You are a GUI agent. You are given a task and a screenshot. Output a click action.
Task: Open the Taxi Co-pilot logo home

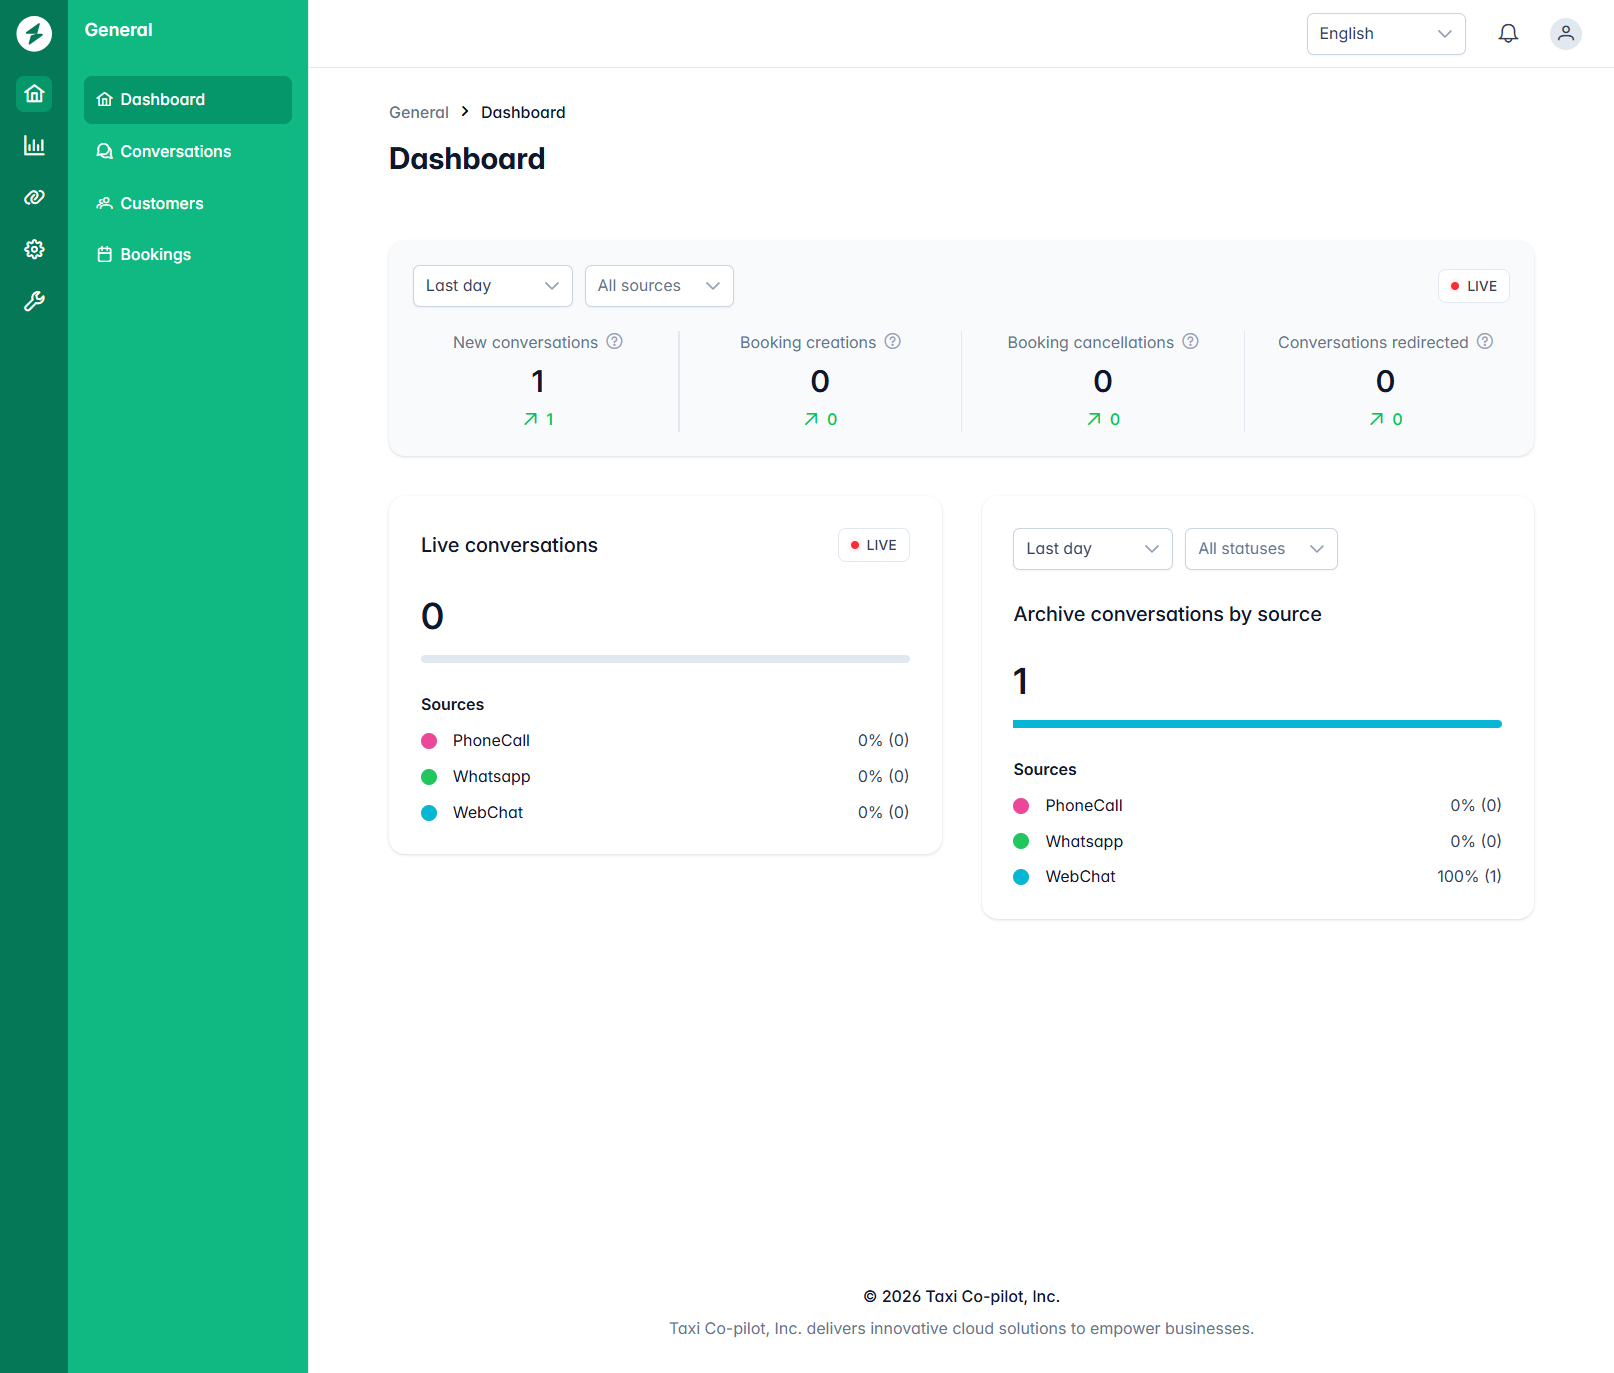[x=33, y=33]
